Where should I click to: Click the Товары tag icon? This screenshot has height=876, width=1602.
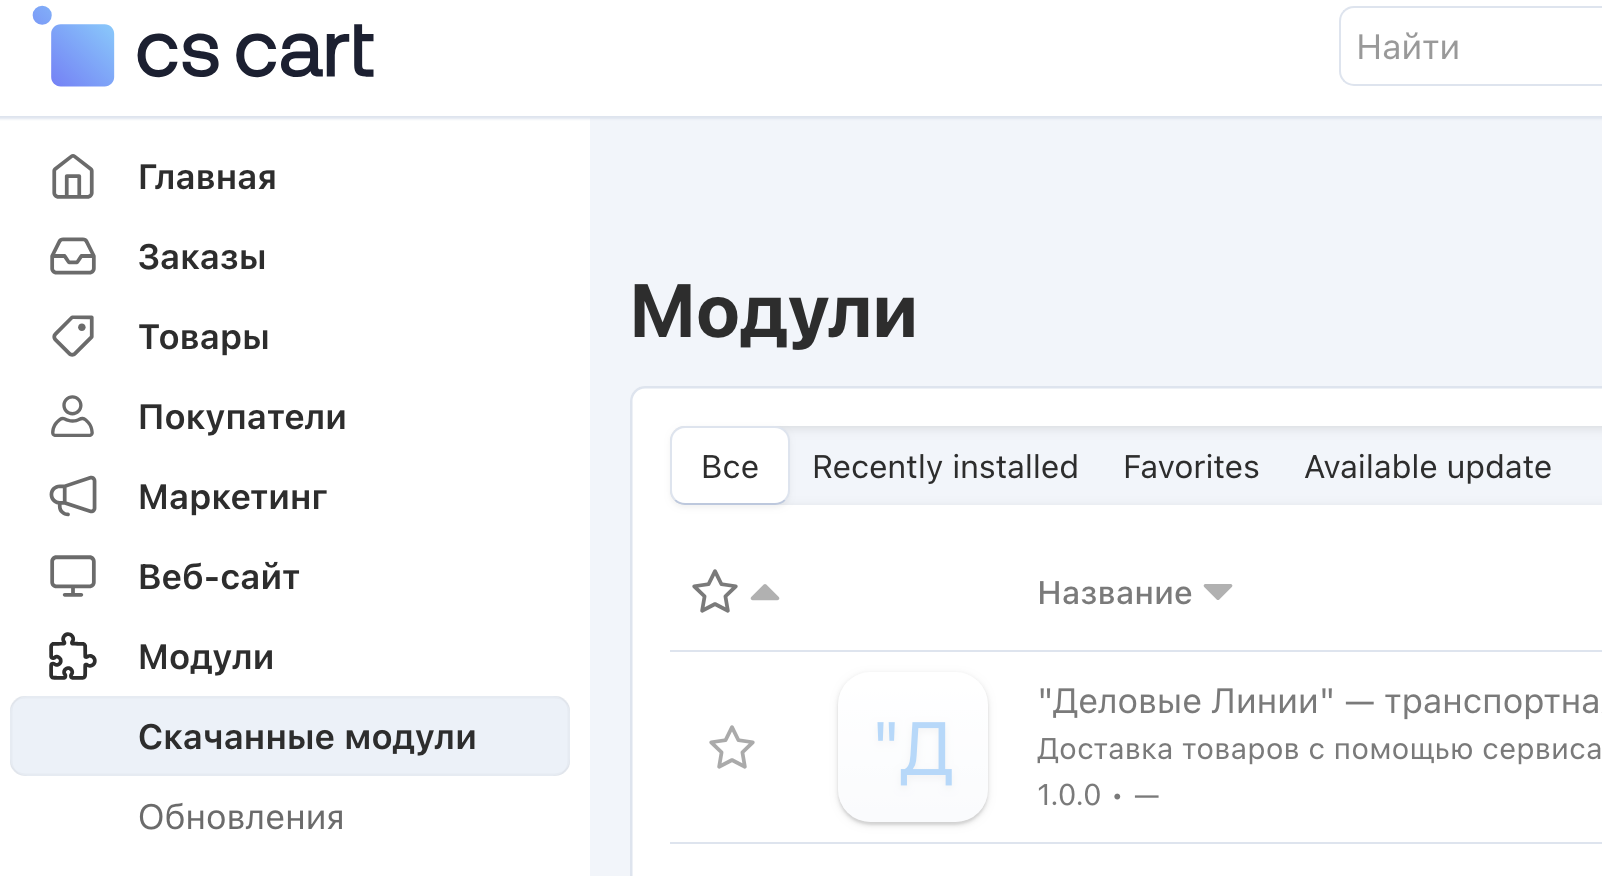(x=73, y=337)
